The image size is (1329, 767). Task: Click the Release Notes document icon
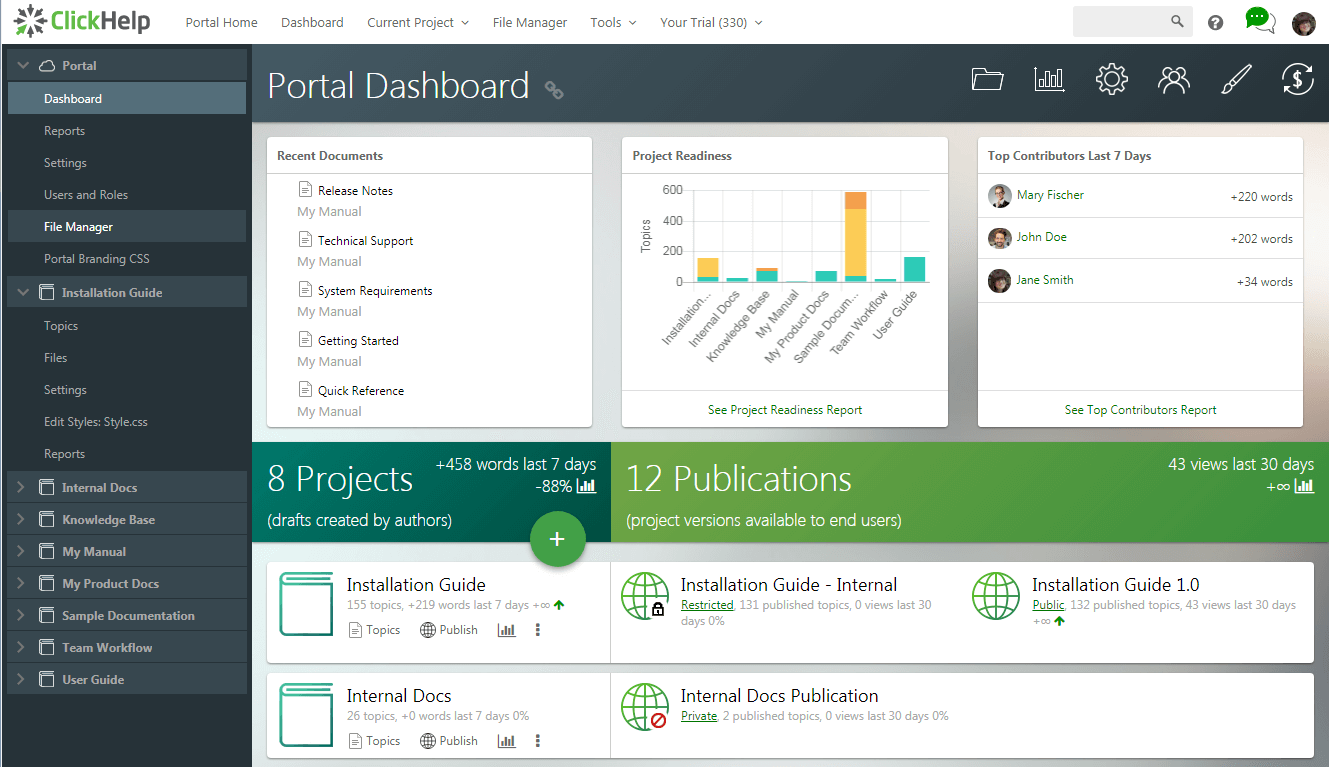(305, 189)
